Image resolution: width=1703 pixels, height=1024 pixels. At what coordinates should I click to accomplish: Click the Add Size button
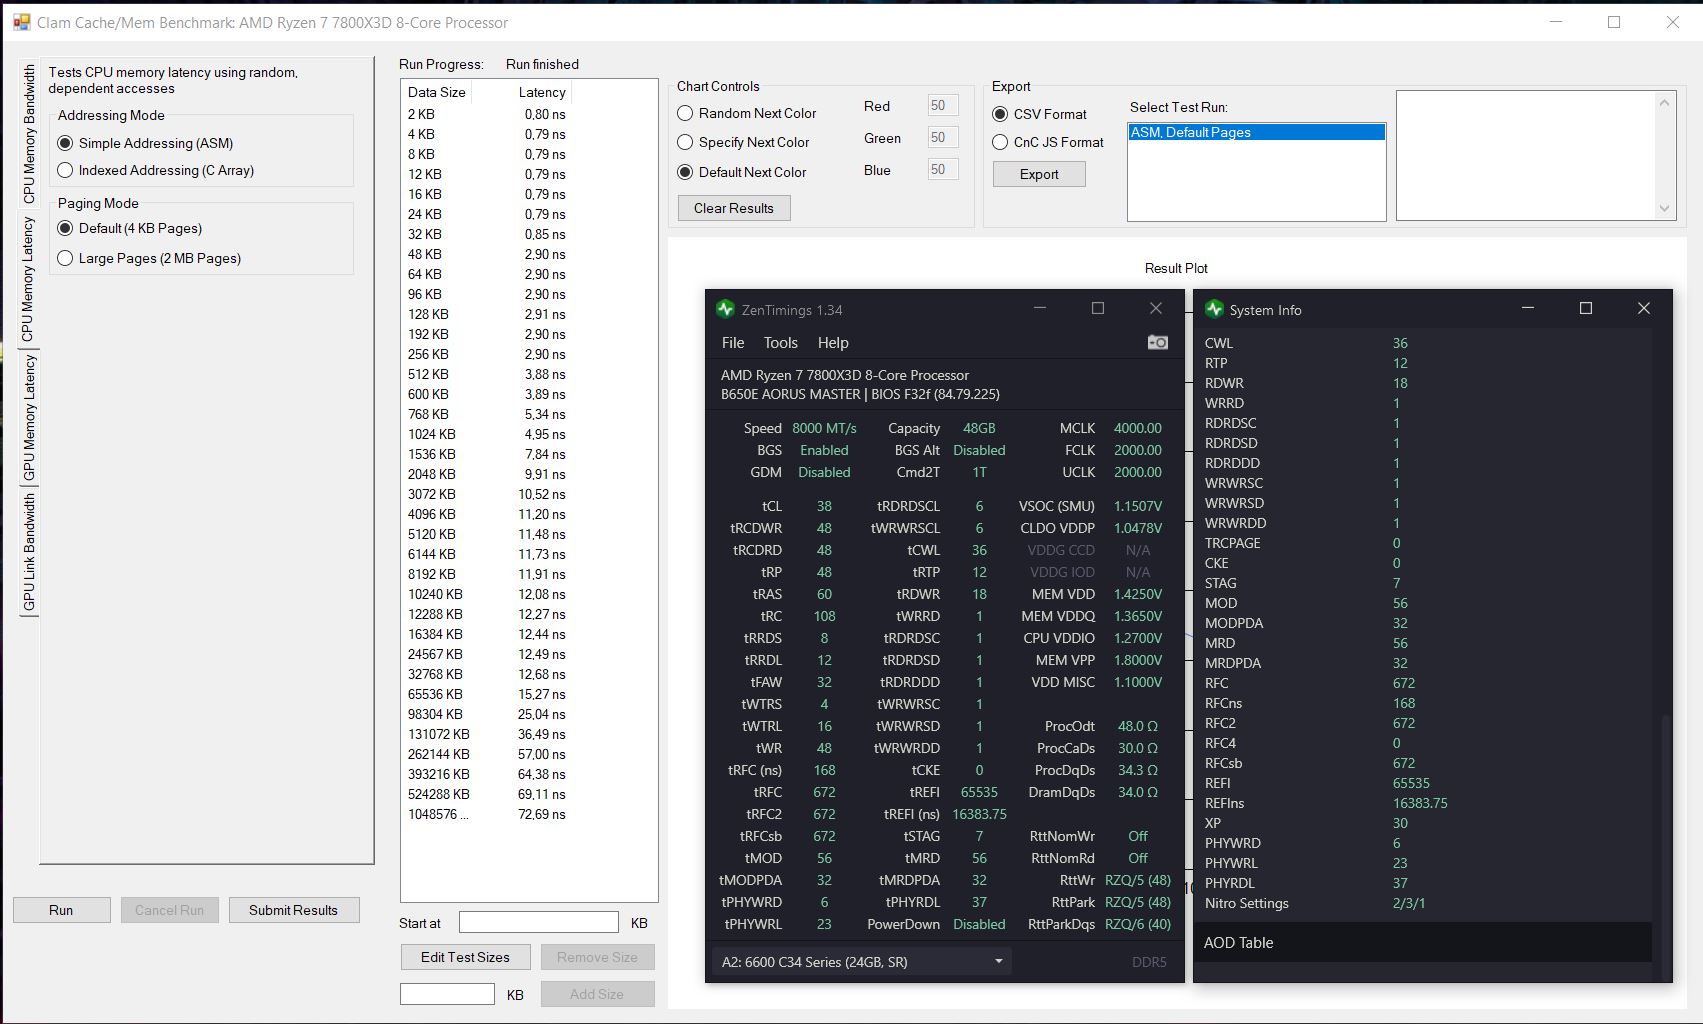pyautogui.click(x=597, y=994)
